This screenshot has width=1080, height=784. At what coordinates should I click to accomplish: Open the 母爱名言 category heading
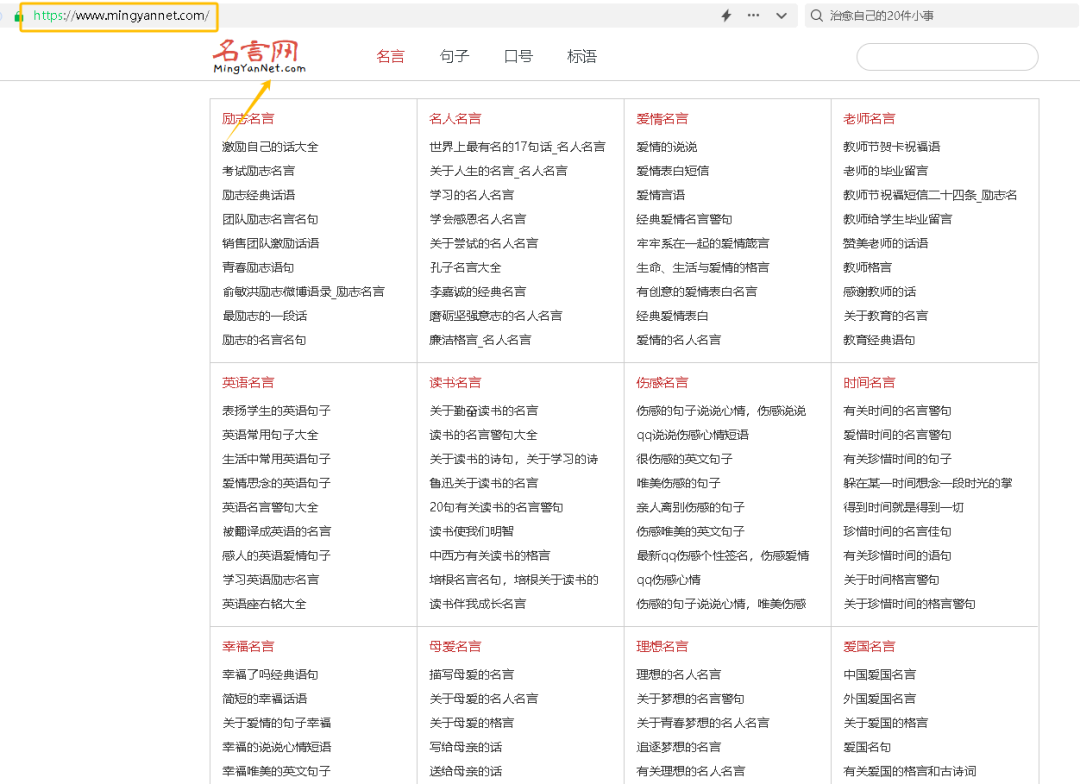coord(455,646)
